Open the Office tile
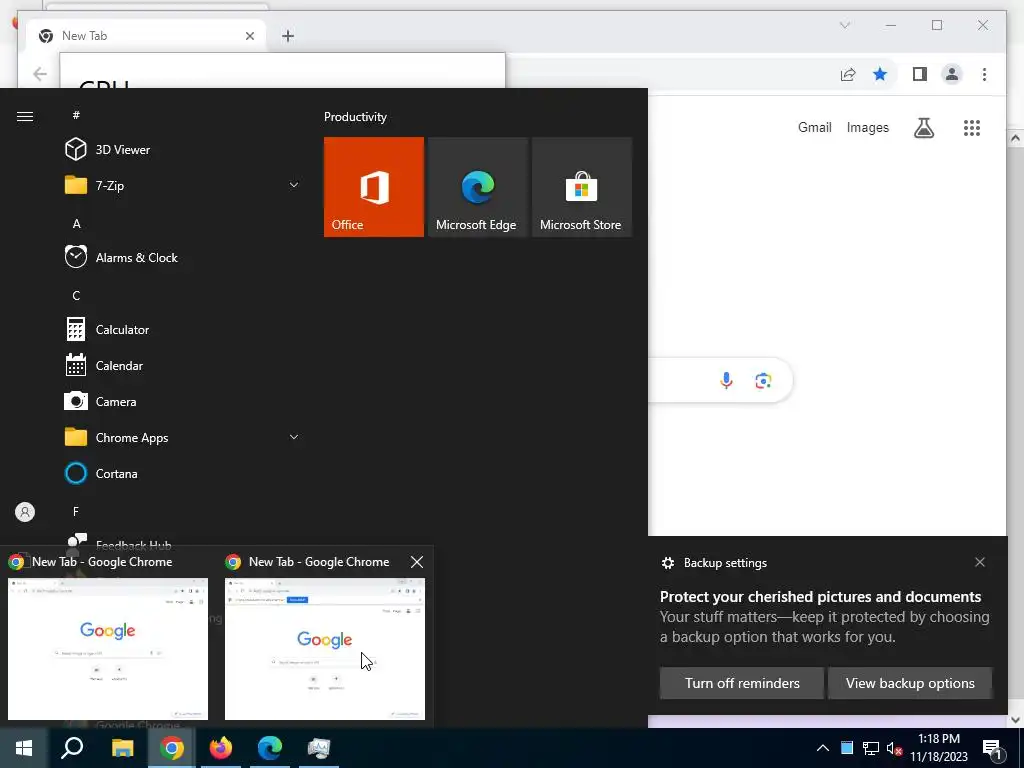Image resolution: width=1024 pixels, height=768 pixels. point(374,187)
